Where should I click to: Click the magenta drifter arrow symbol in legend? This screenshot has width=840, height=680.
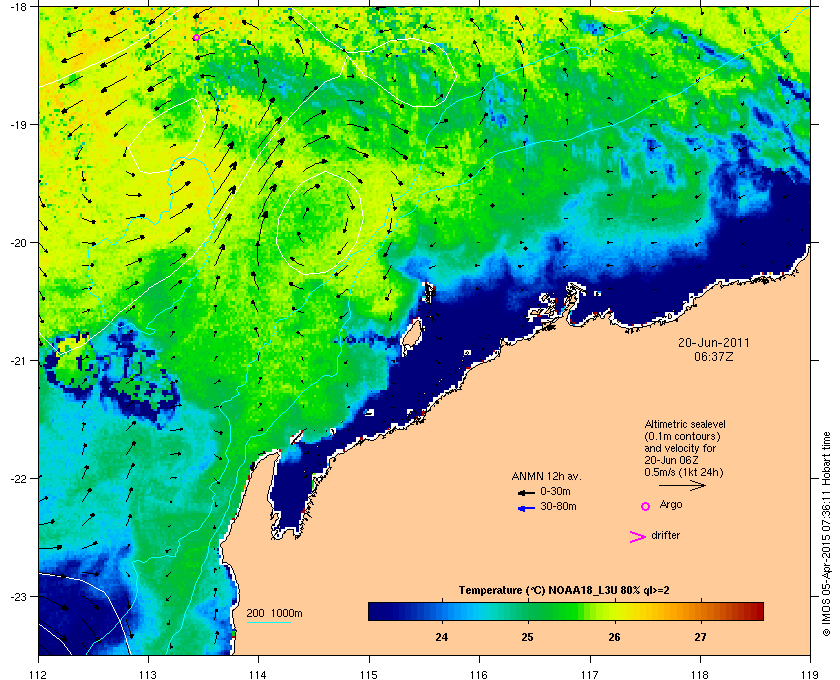[638, 537]
